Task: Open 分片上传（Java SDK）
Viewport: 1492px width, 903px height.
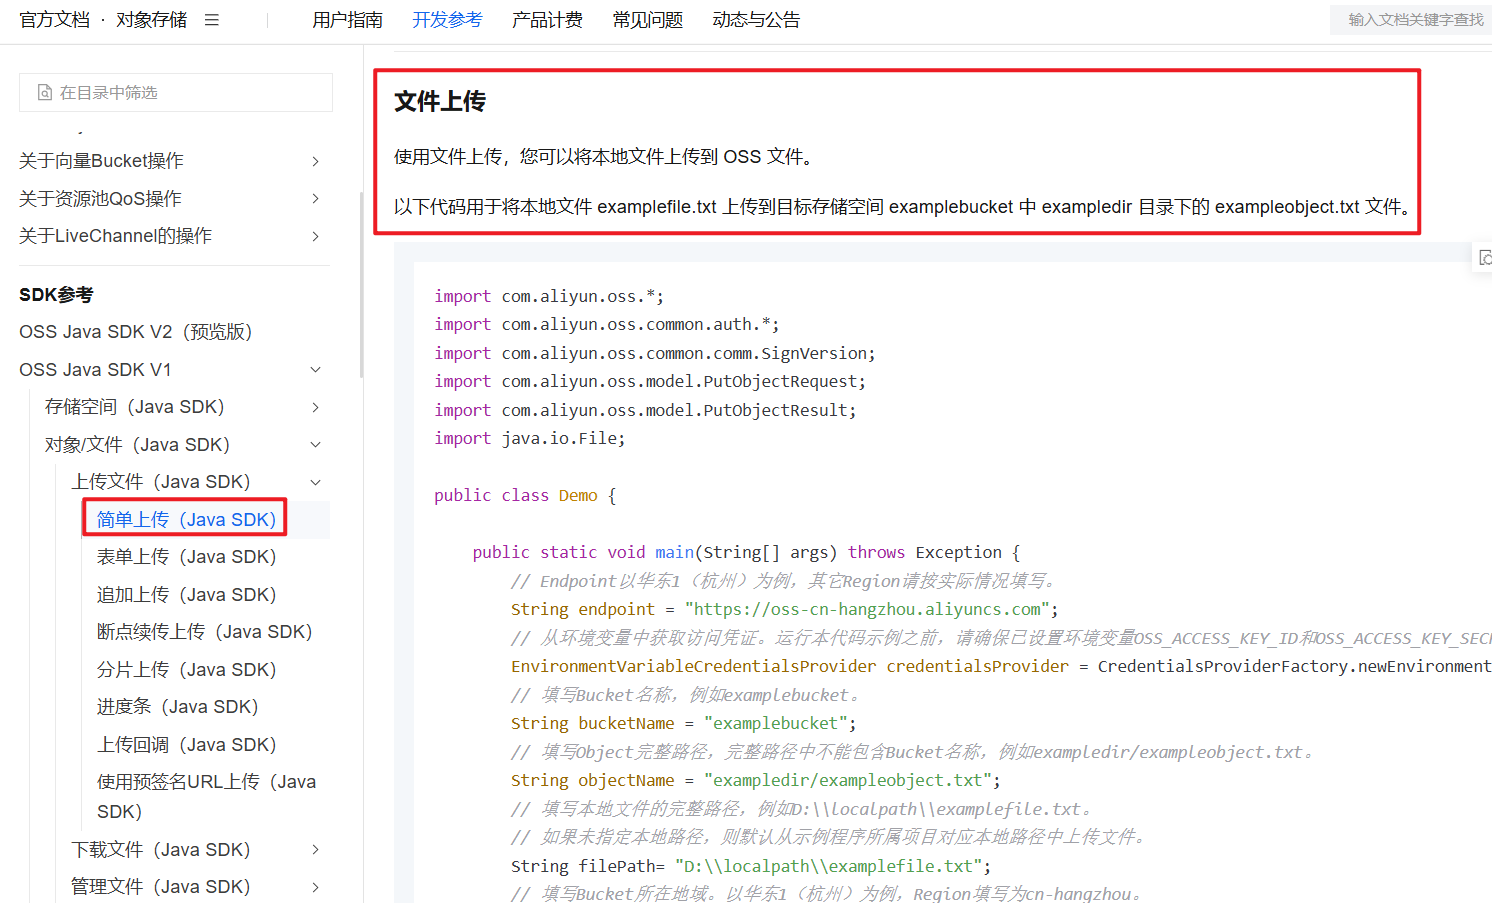Action: 186,670
